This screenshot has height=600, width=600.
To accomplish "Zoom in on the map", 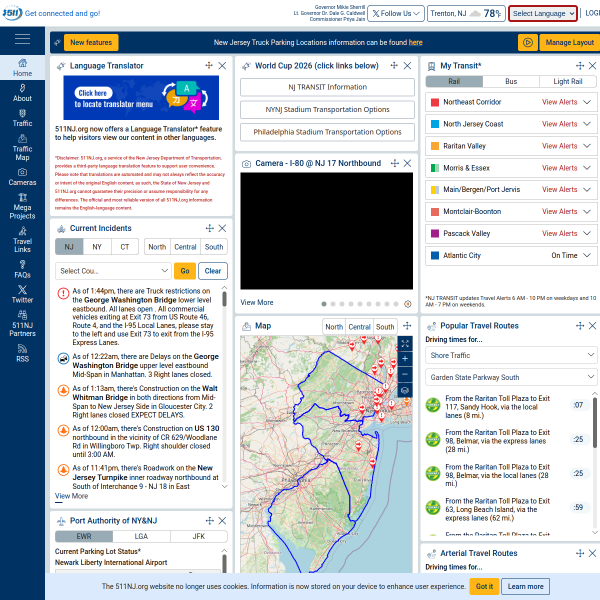I will (x=405, y=359).
